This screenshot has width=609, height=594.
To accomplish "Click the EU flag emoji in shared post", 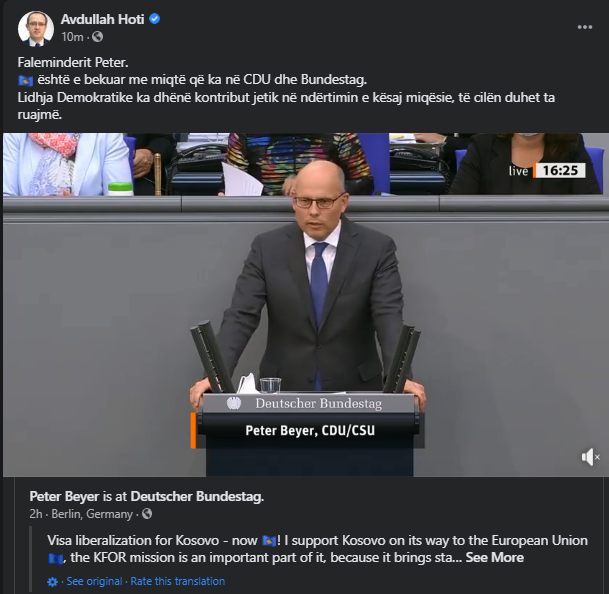I will [56, 558].
